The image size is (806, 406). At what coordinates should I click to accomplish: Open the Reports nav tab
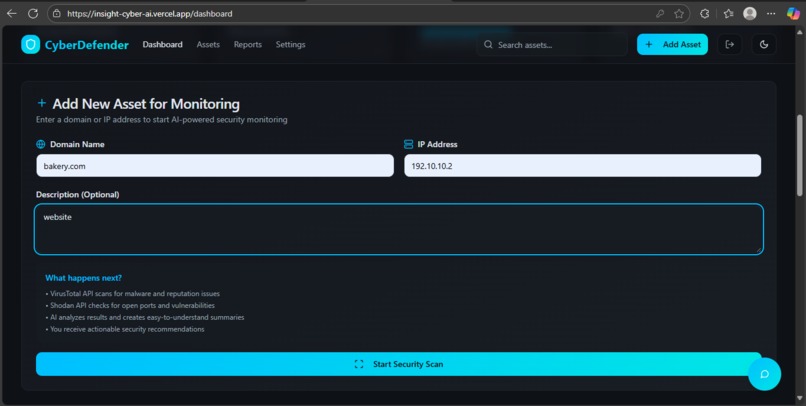click(x=248, y=45)
